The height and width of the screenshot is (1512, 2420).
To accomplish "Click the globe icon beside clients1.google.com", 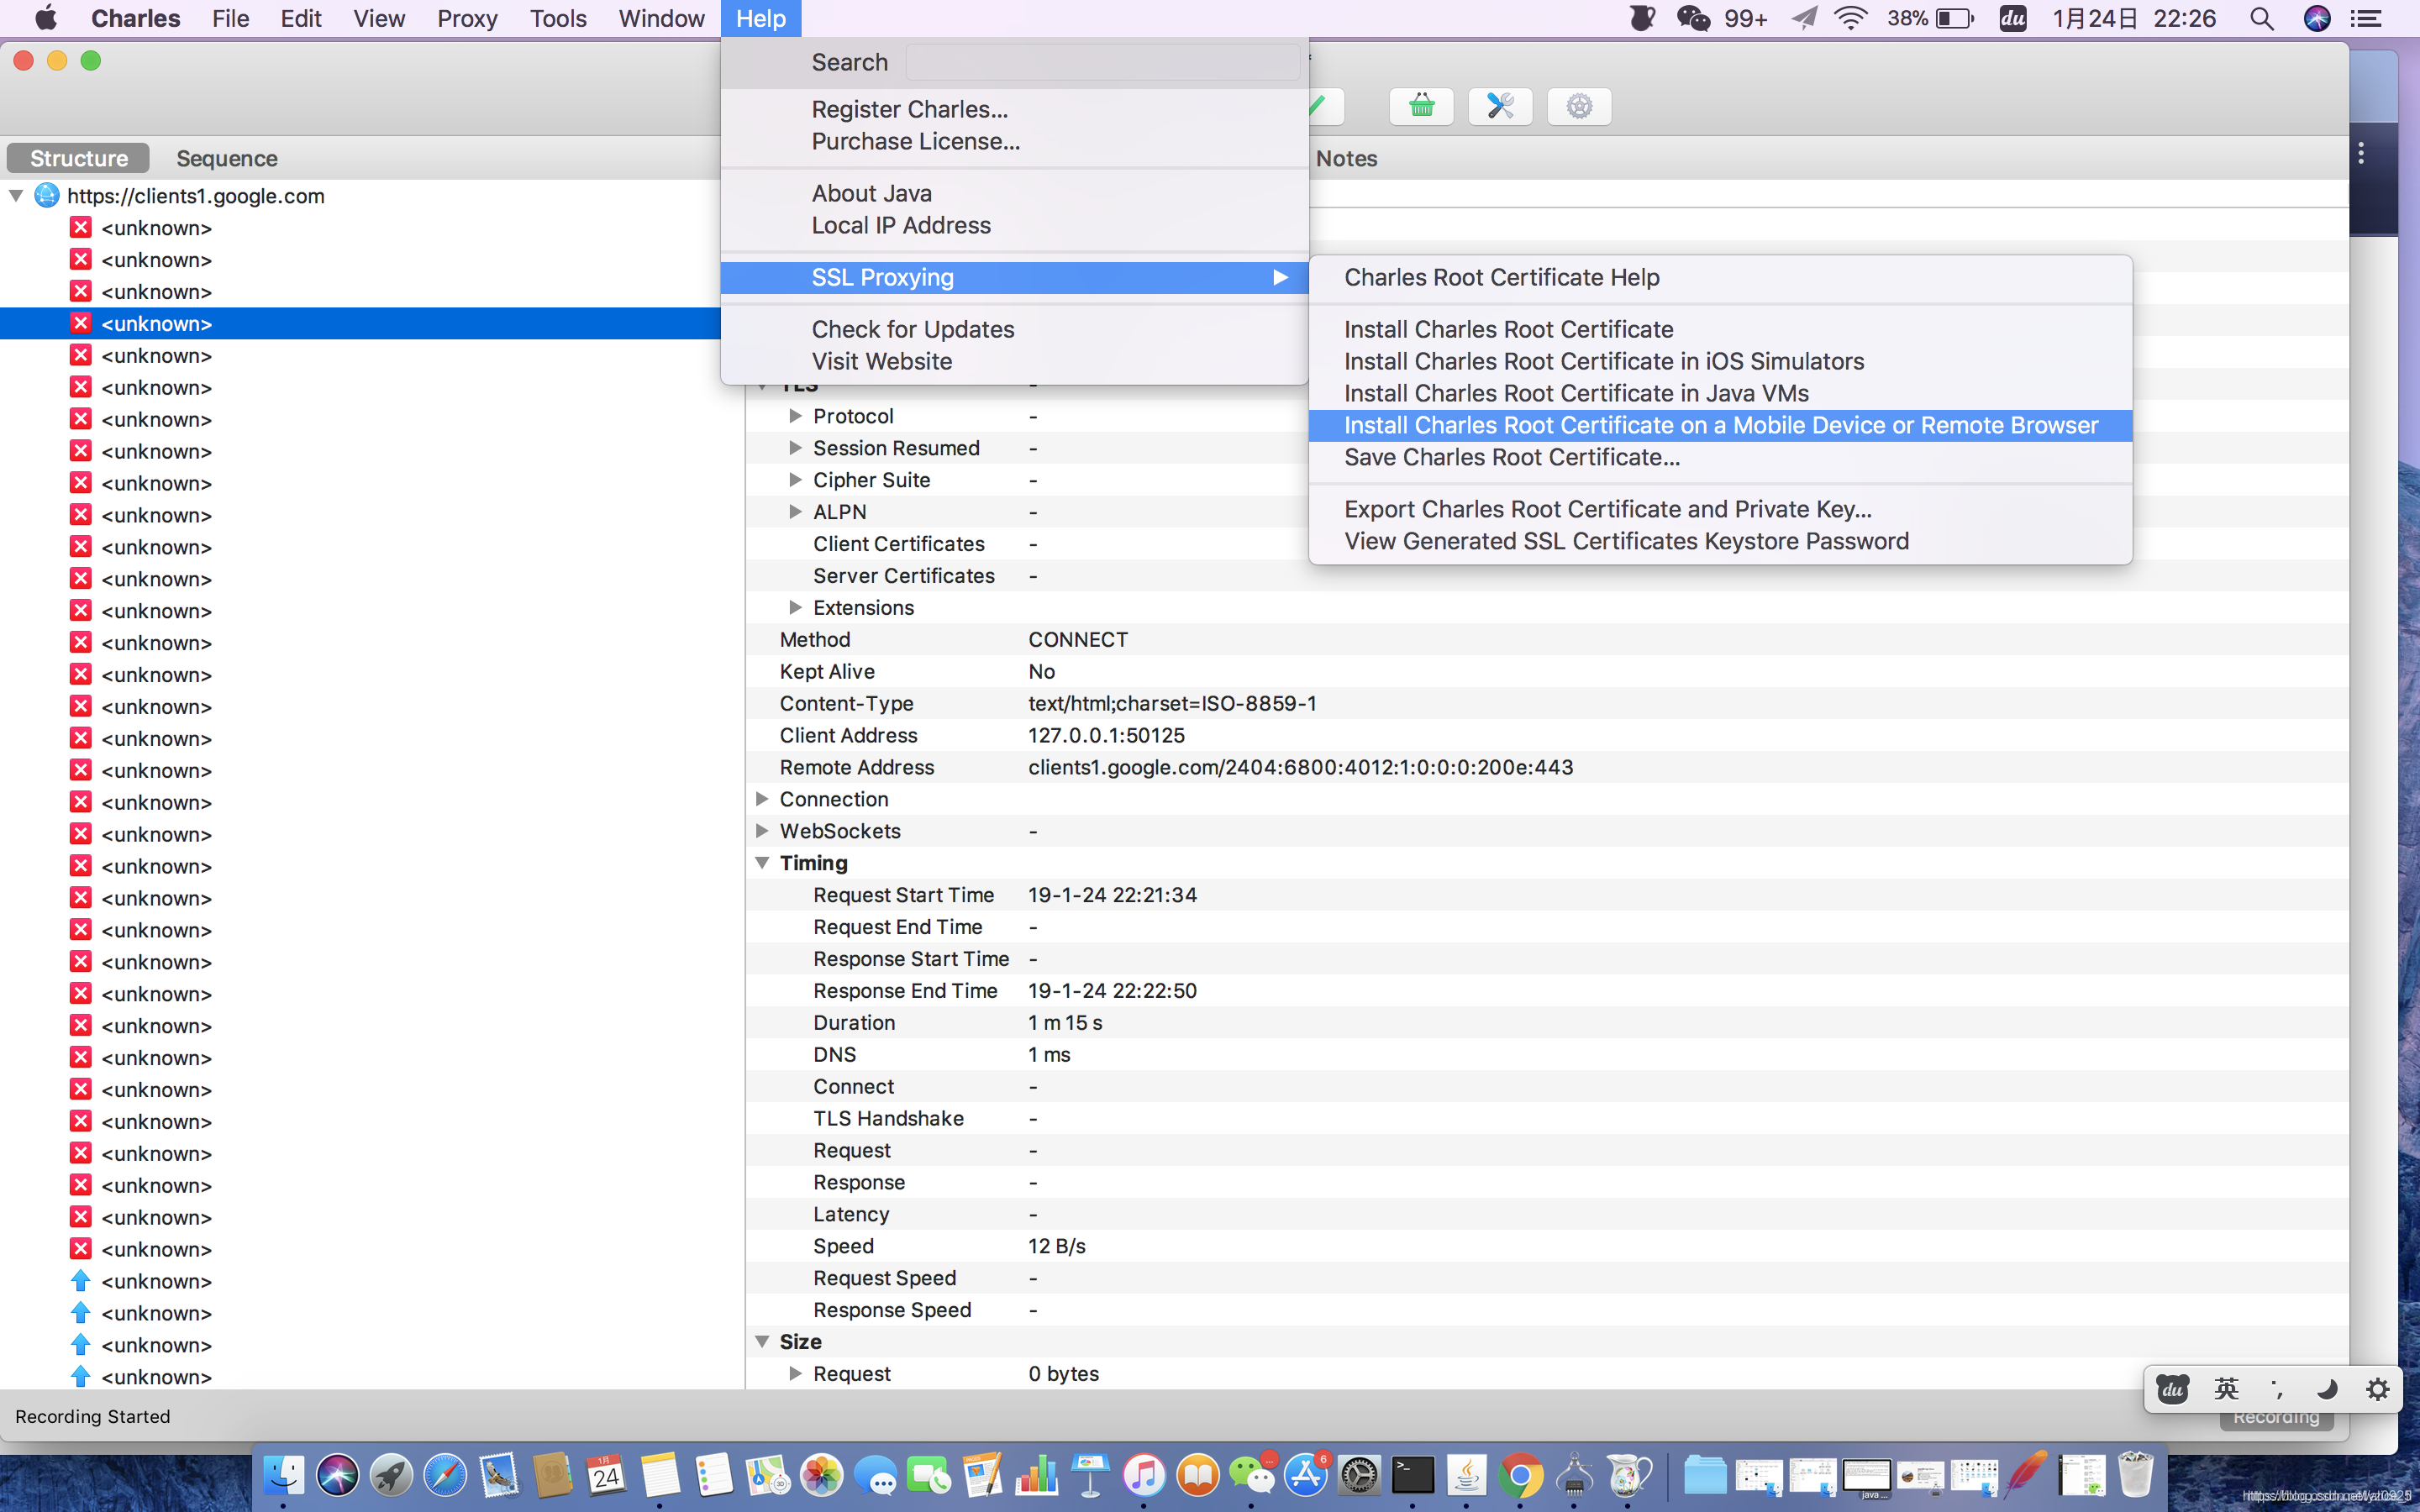I will (47, 195).
